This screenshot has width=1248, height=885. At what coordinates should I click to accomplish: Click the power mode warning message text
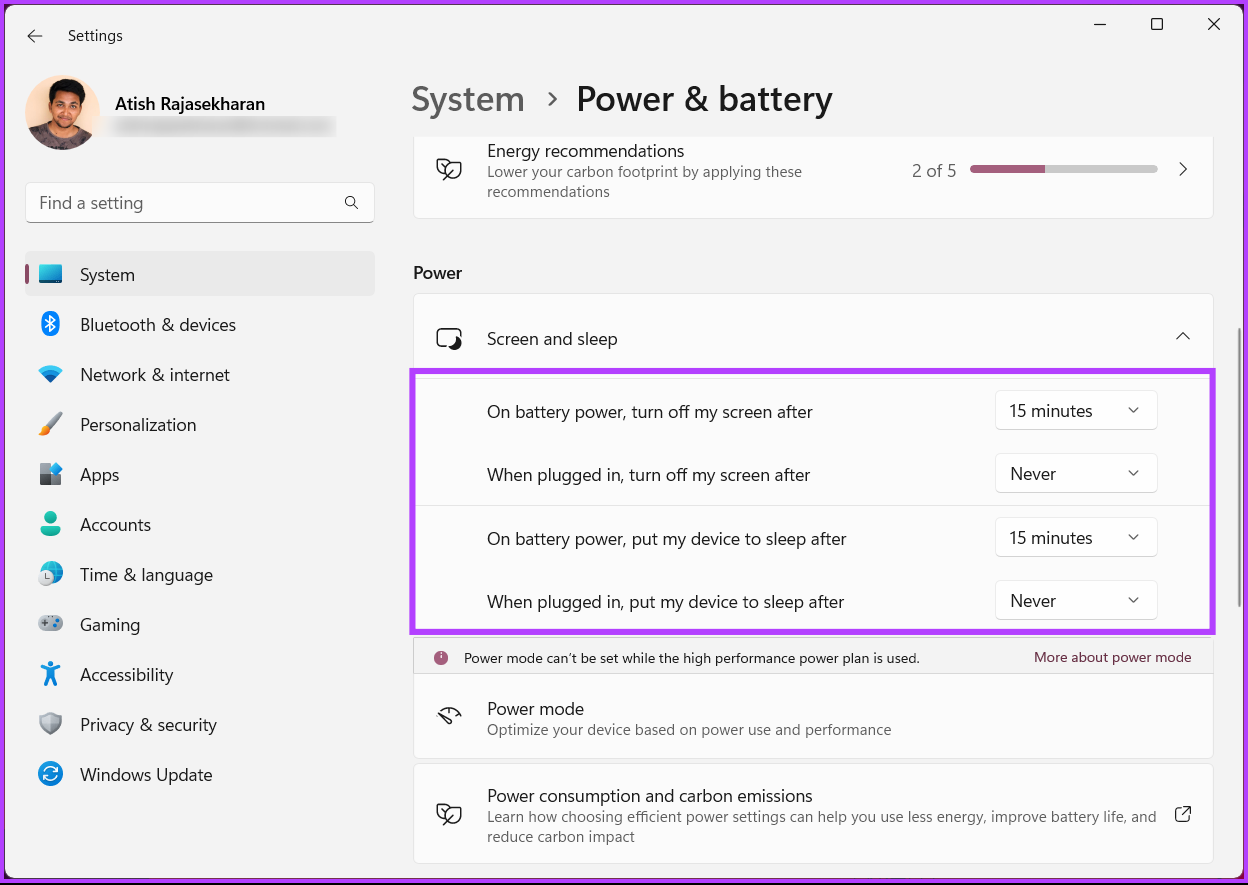[692, 658]
